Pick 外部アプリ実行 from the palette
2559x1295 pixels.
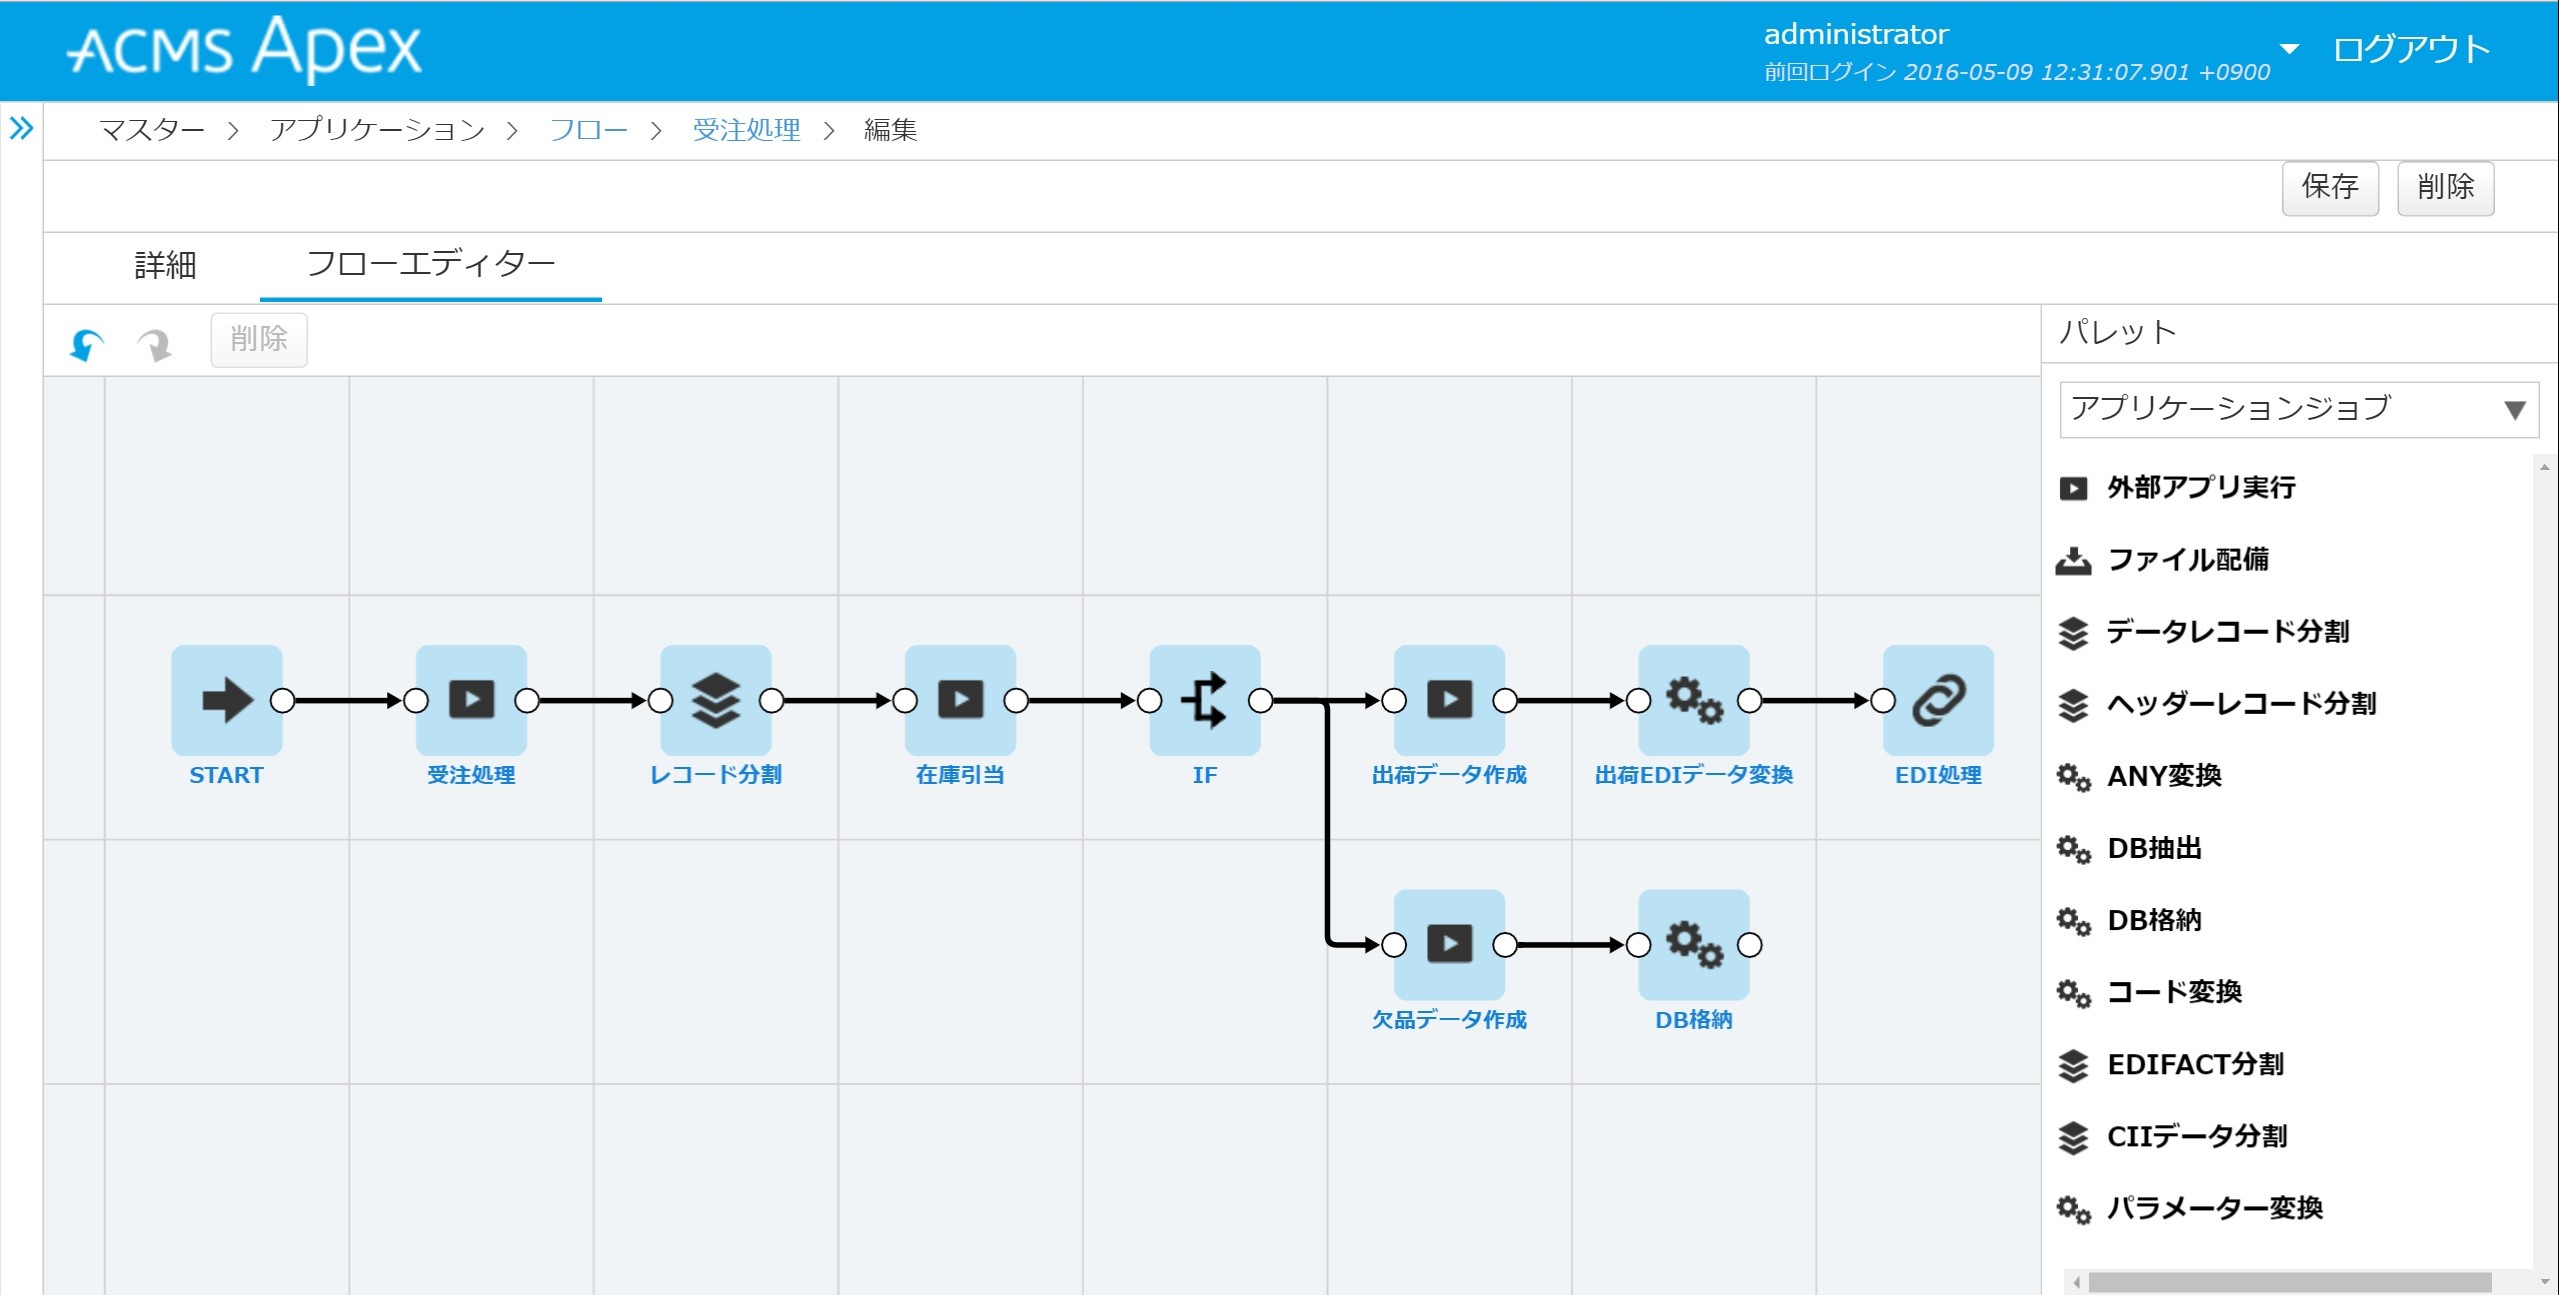(2177, 487)
